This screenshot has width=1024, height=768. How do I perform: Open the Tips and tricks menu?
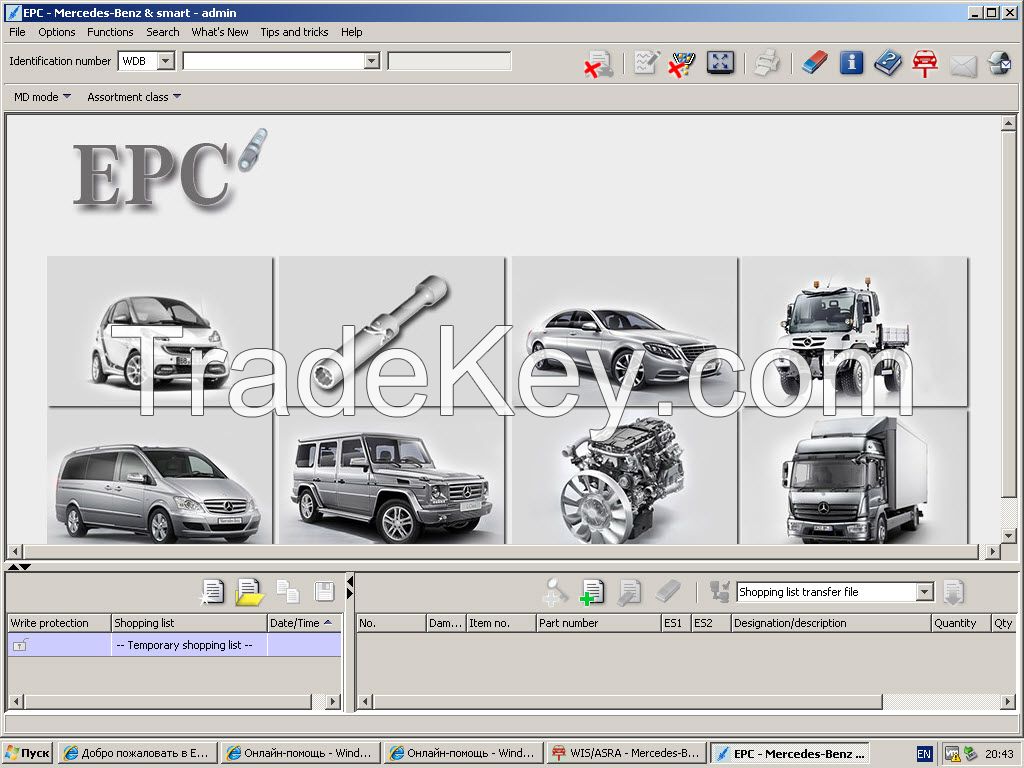coord(294,32)
